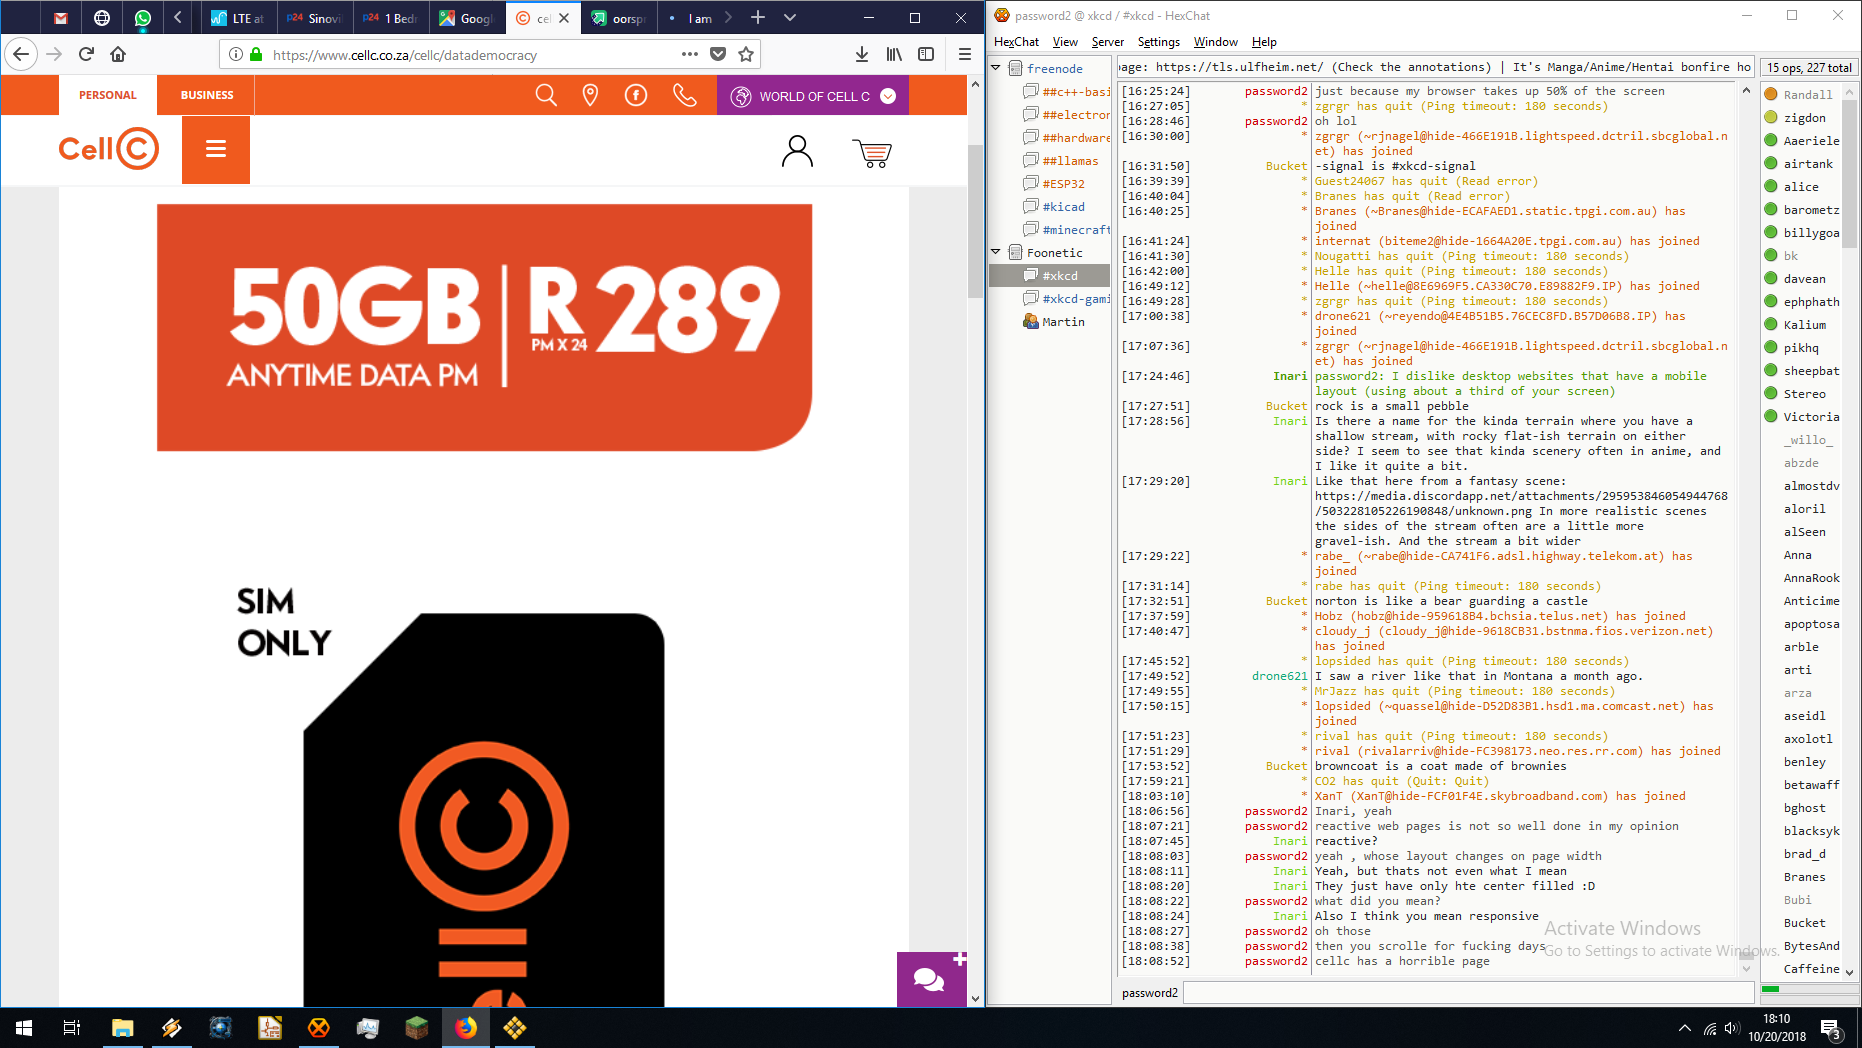Open the Firefox hamburger menu
This screenshot has width=1862, height=1048.
click(x=964, y=54)
